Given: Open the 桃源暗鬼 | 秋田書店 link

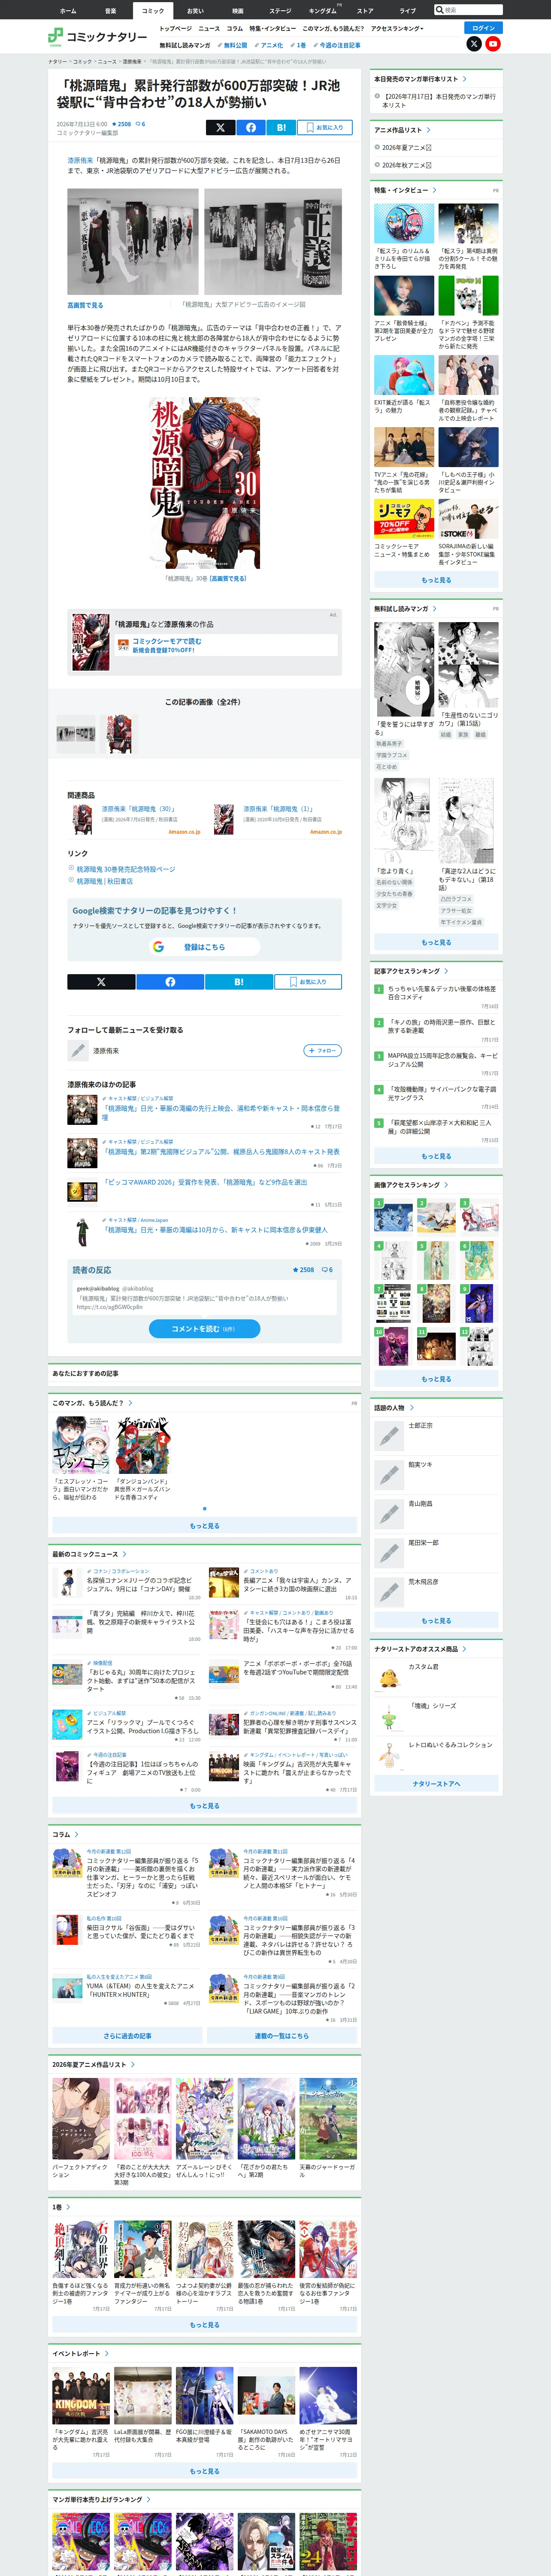Looking at the screenshot, I should pyautogui.click(x=105, y=881).
